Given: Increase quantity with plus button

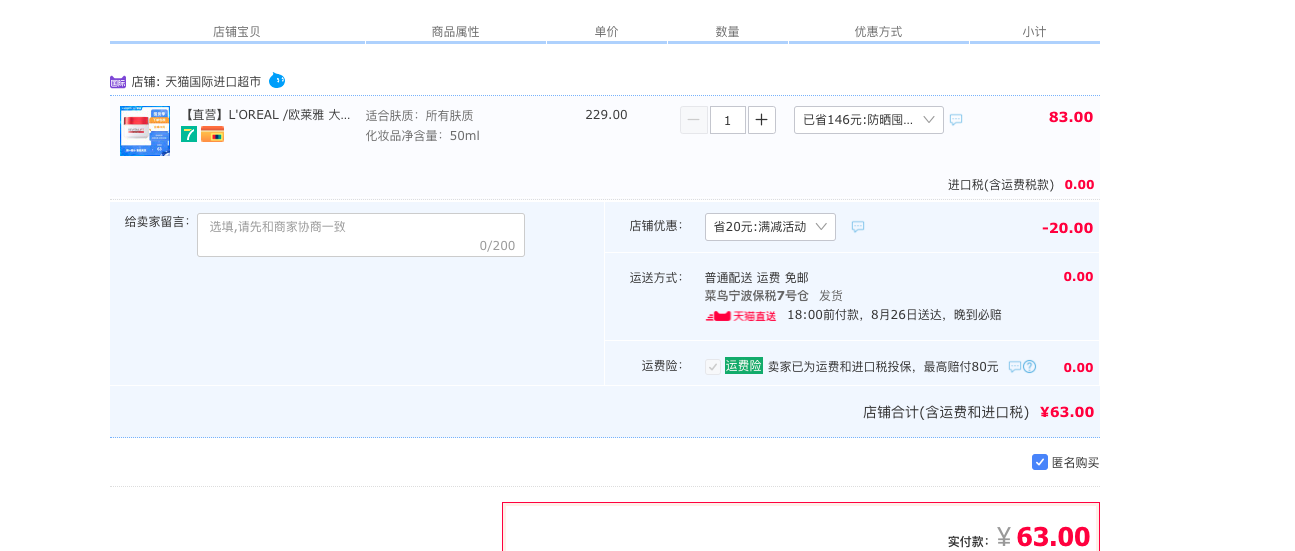Looking at the screenshot, I should (x=762, y=120).
